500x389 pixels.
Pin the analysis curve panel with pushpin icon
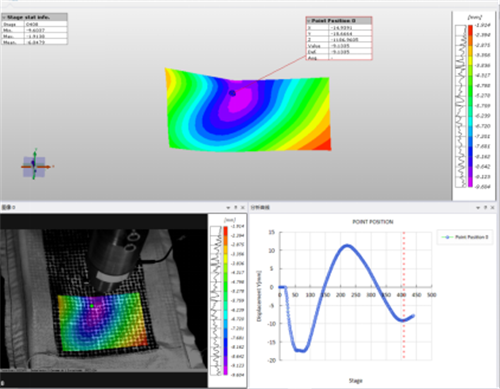coord(485,207)
